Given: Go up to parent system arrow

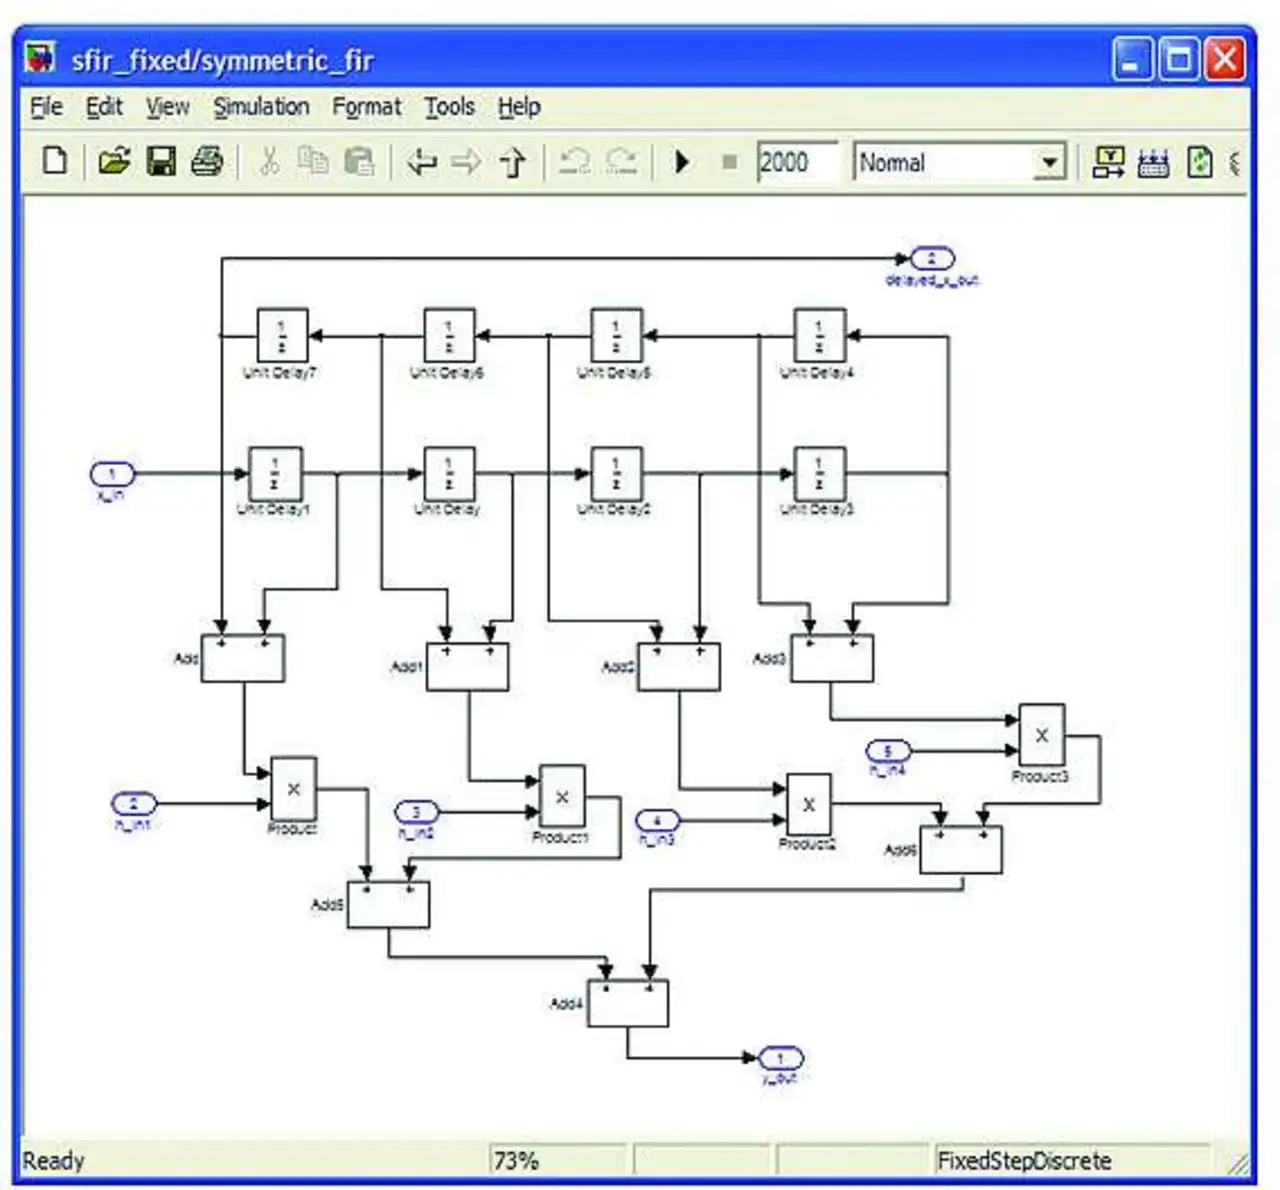Looking at the screenshot, I should click(x=513, y=161).
